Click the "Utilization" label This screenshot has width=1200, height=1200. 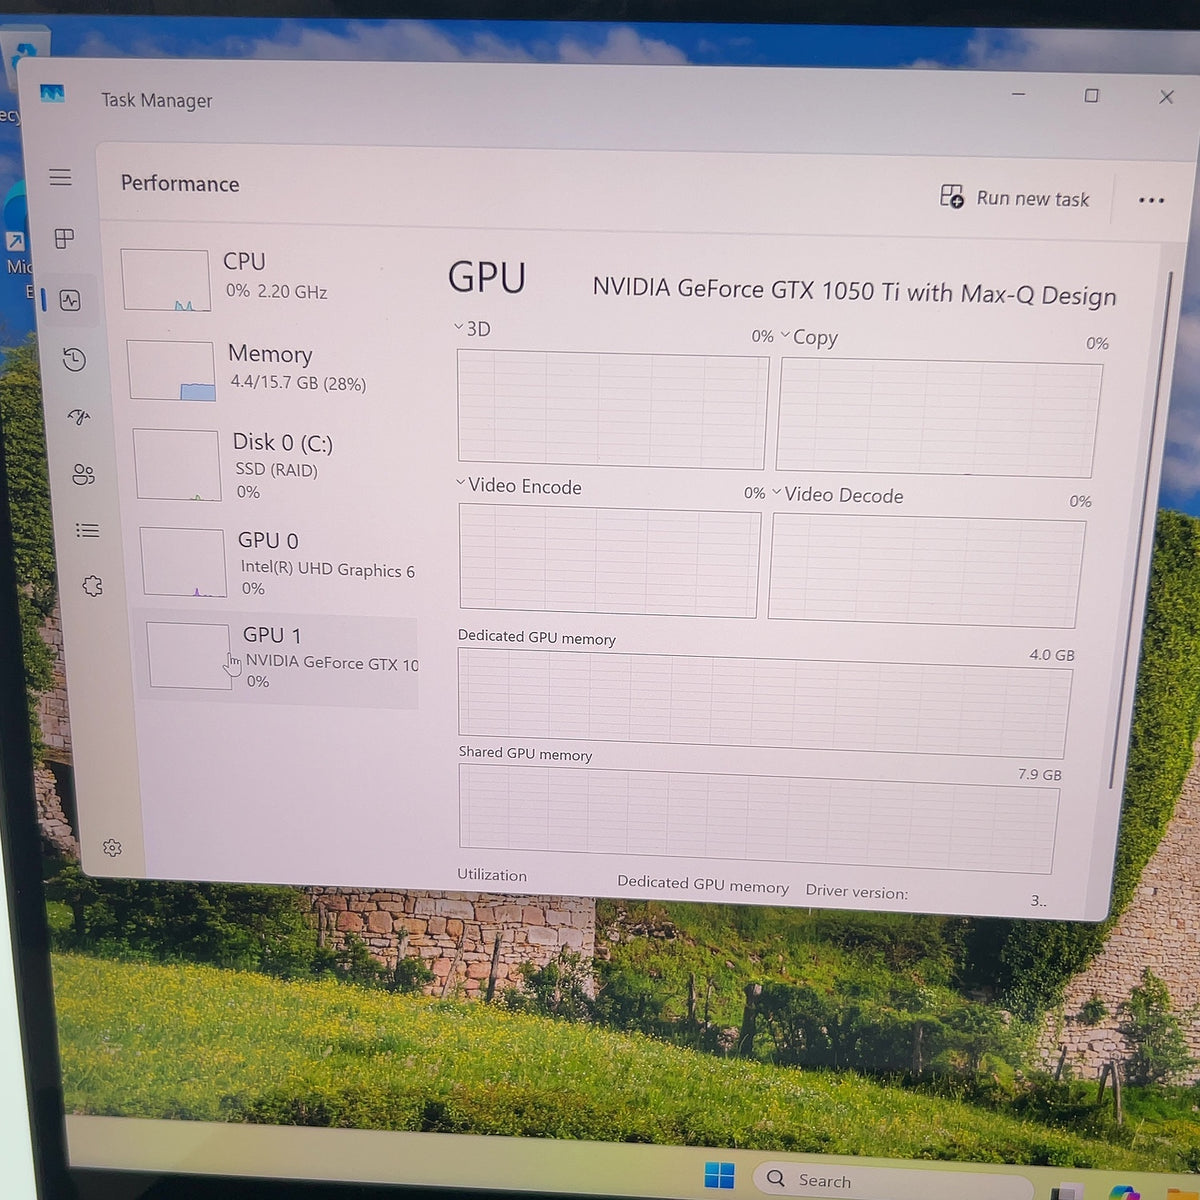492,874
